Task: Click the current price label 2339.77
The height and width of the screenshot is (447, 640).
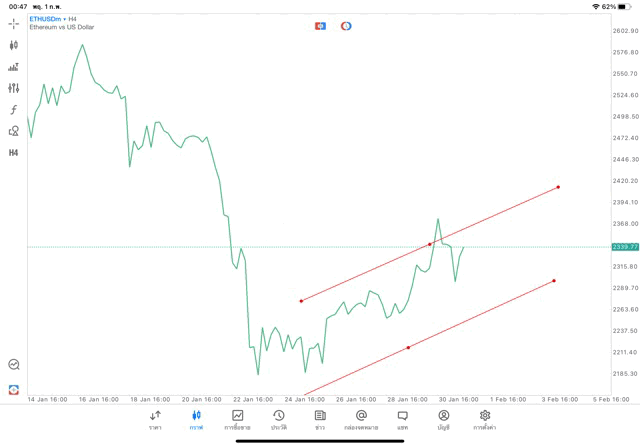Action: point(625,247)
